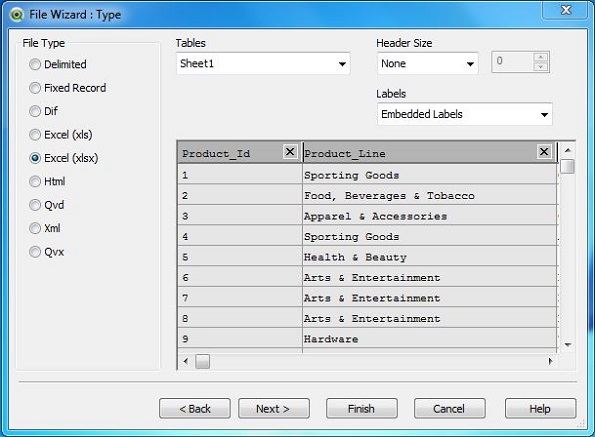Increase header size spinner value

540,57
